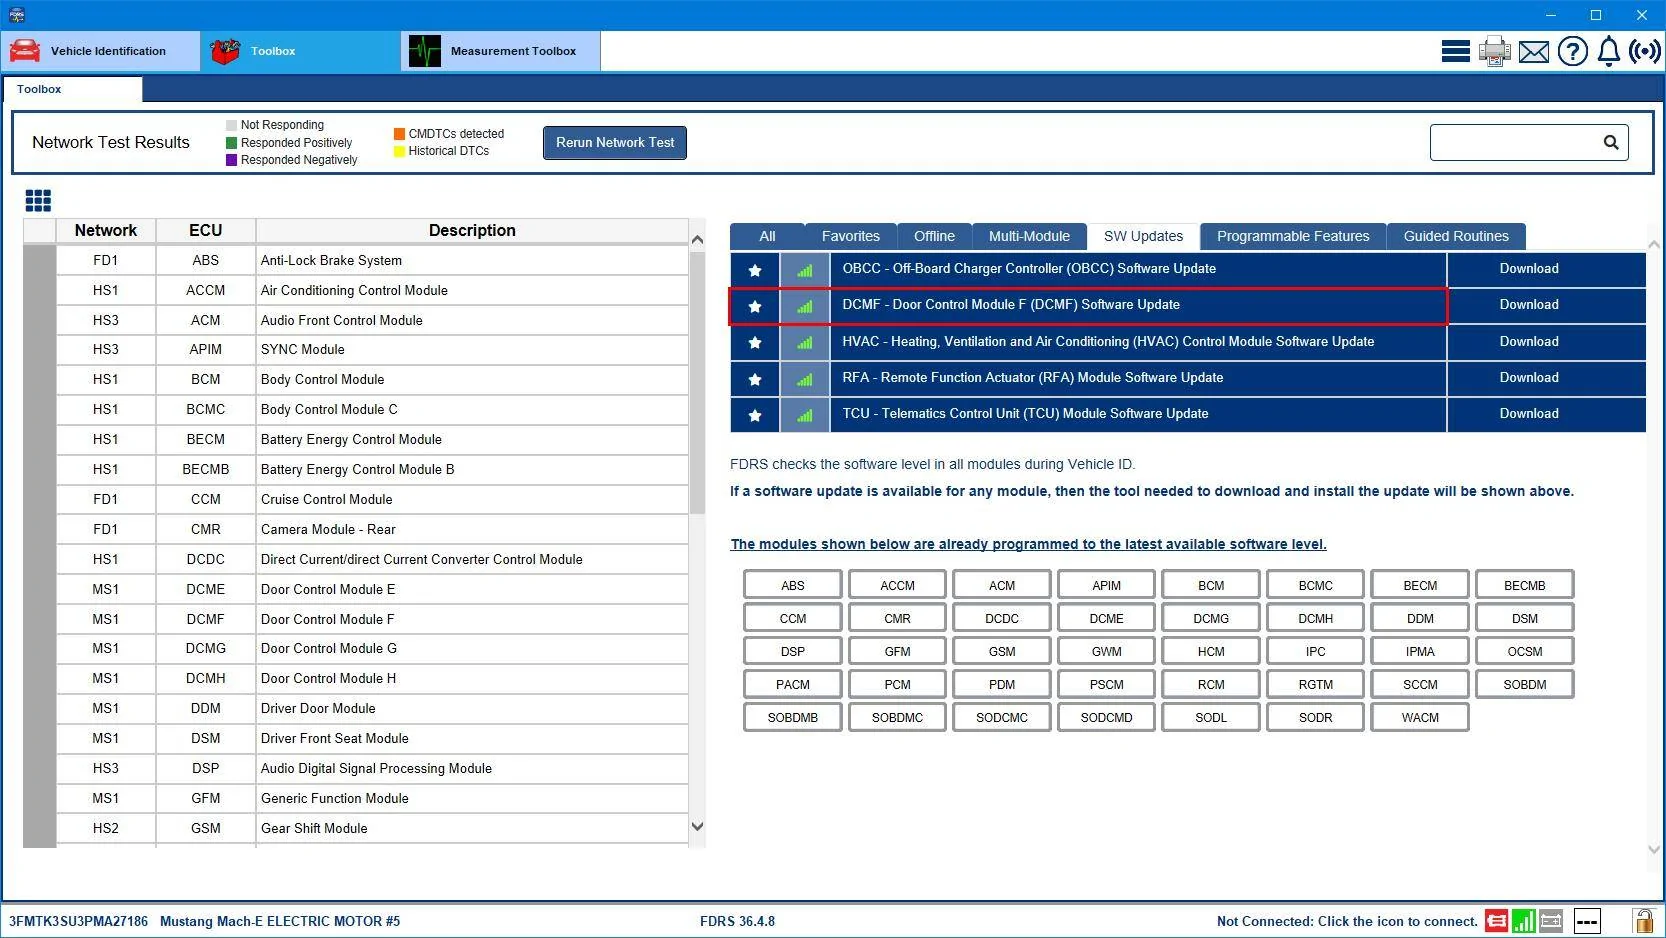Click the dashed voltage readout box
This screenshot has height=938, width=1666.
[1587, 921]
